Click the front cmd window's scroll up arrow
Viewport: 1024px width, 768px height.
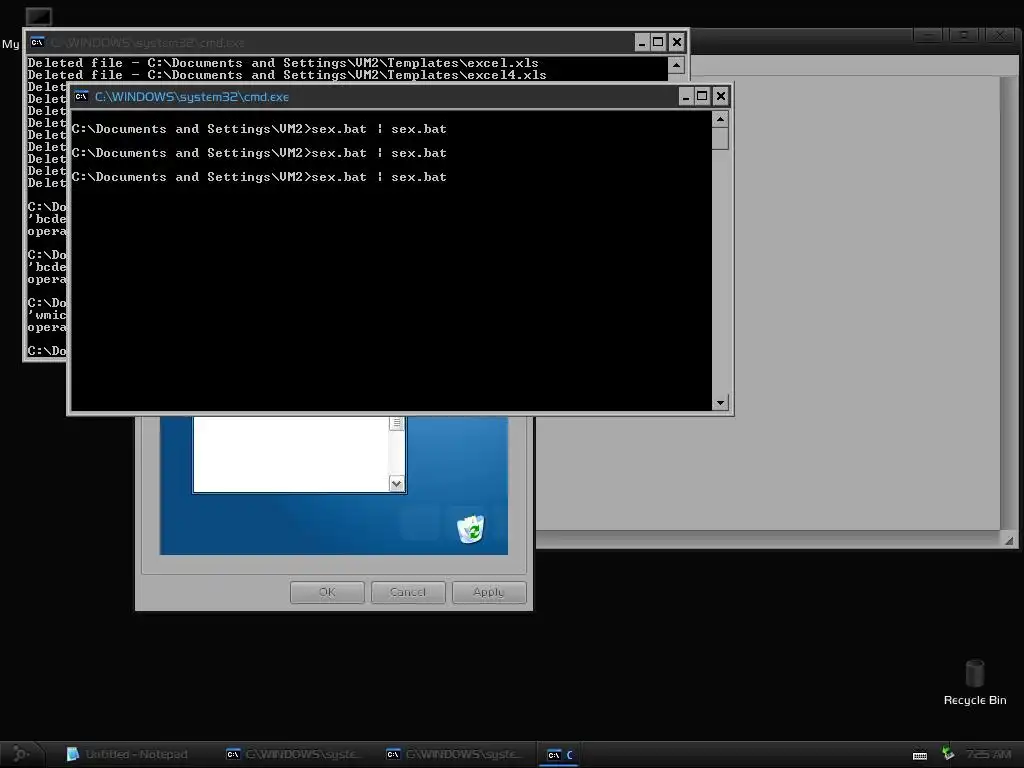[x=720, y=119]
